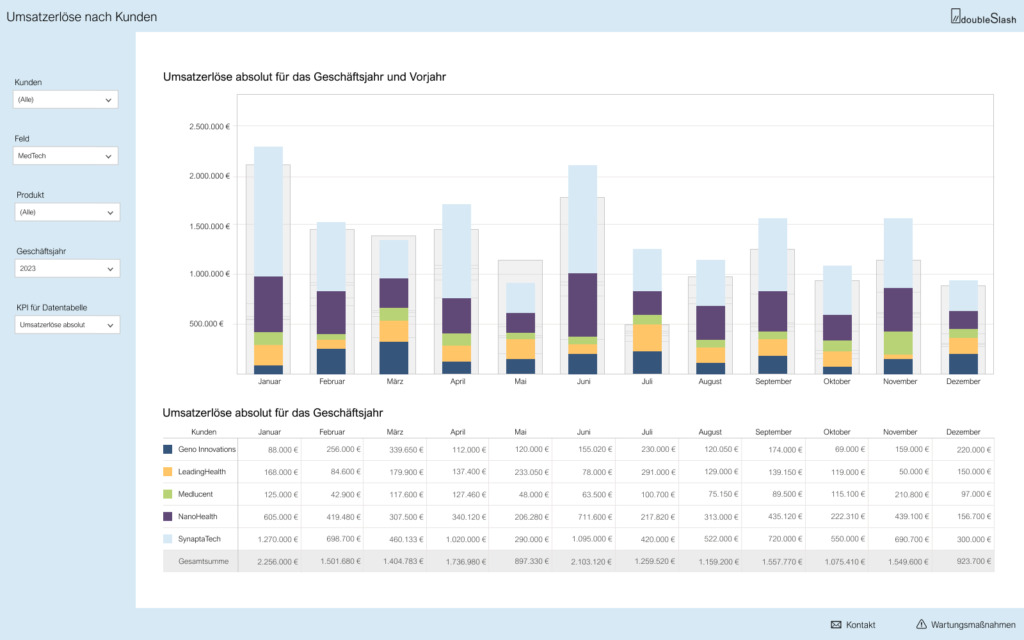Open the Kunden dropdown filter
This screenshot has width=1024, height=640.
point(65,99)
